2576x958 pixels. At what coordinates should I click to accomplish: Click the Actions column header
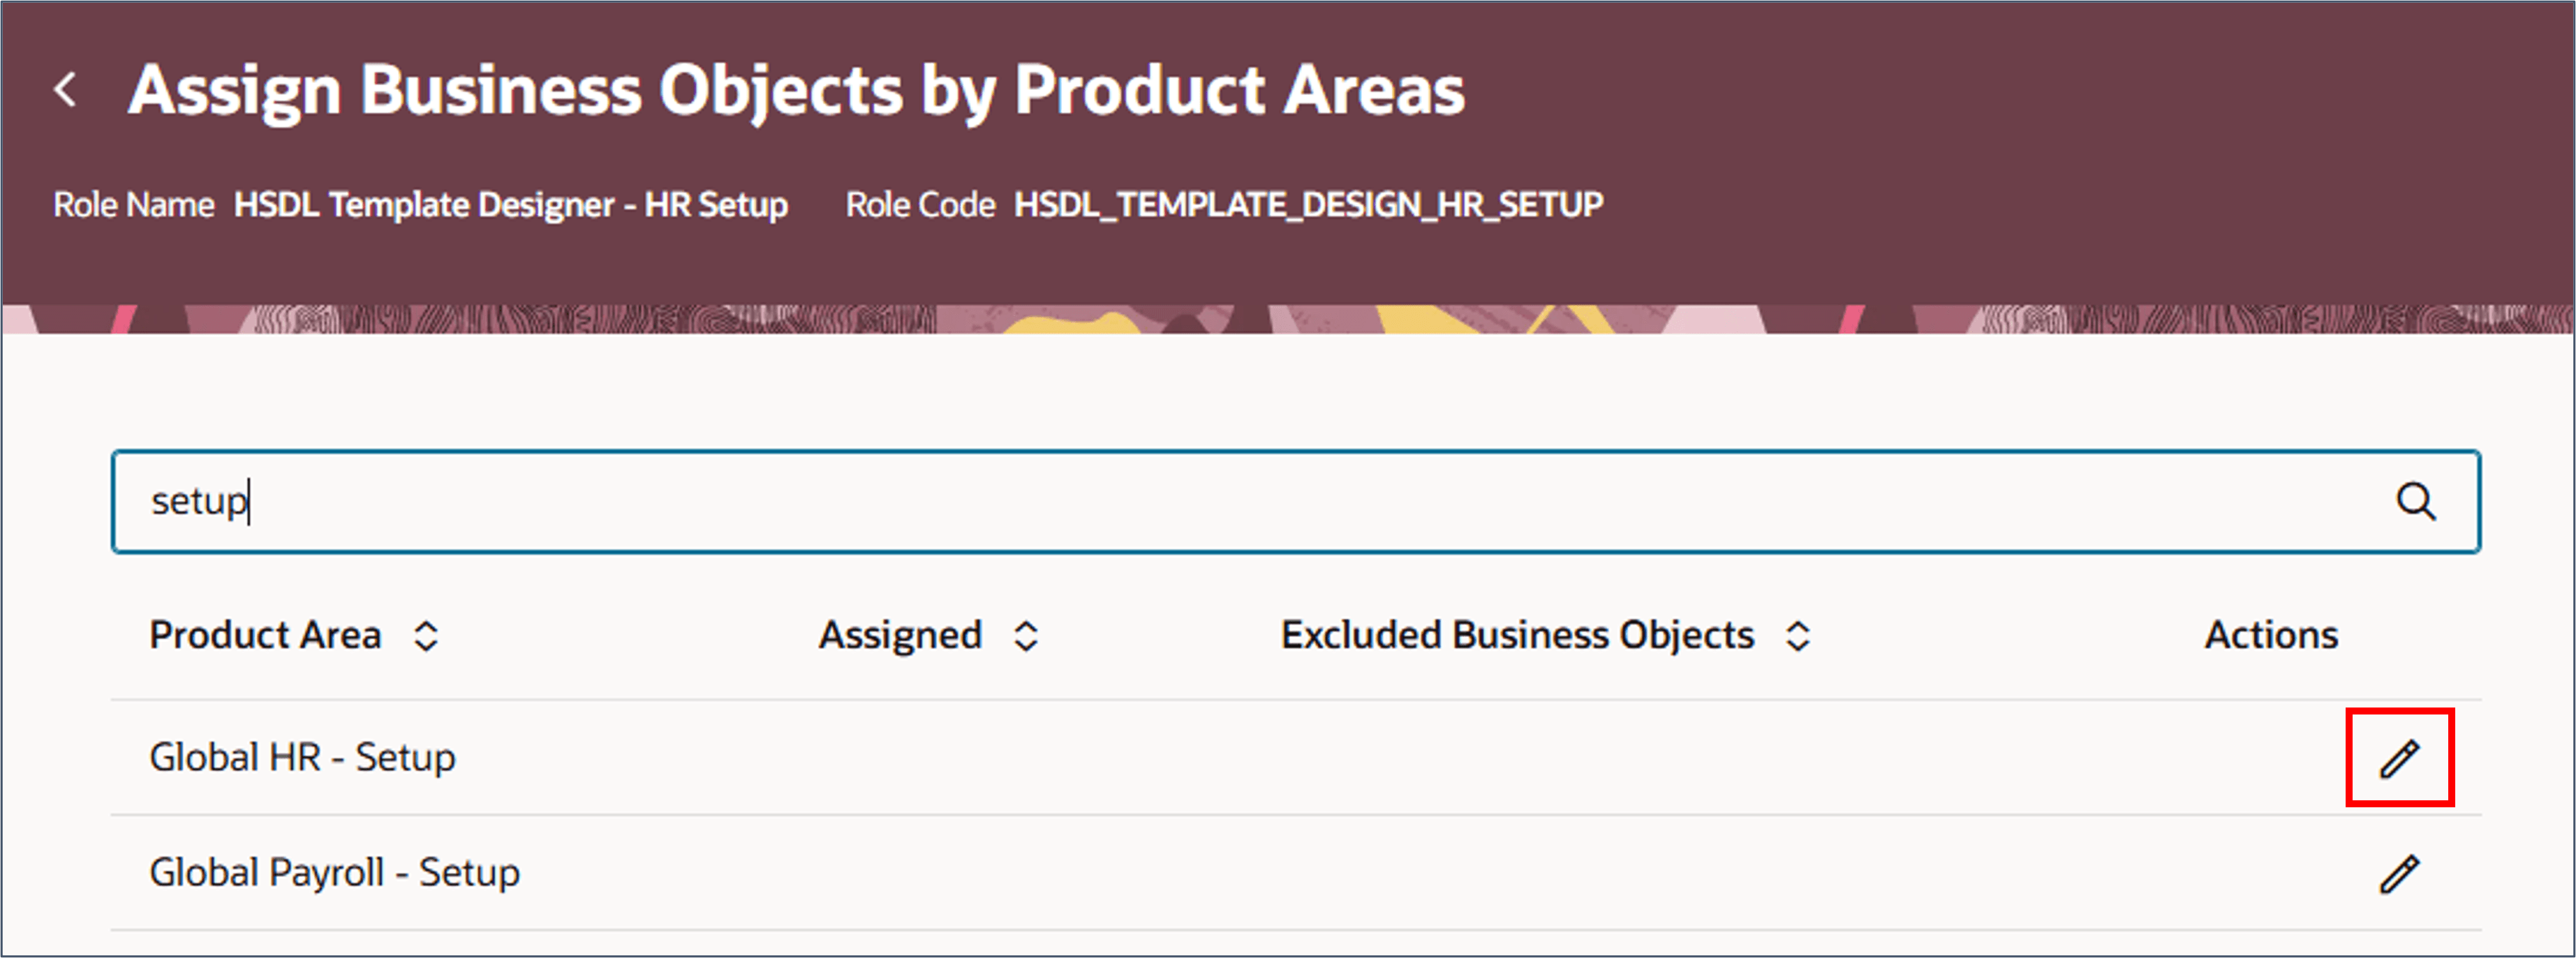pos(2271,635)
